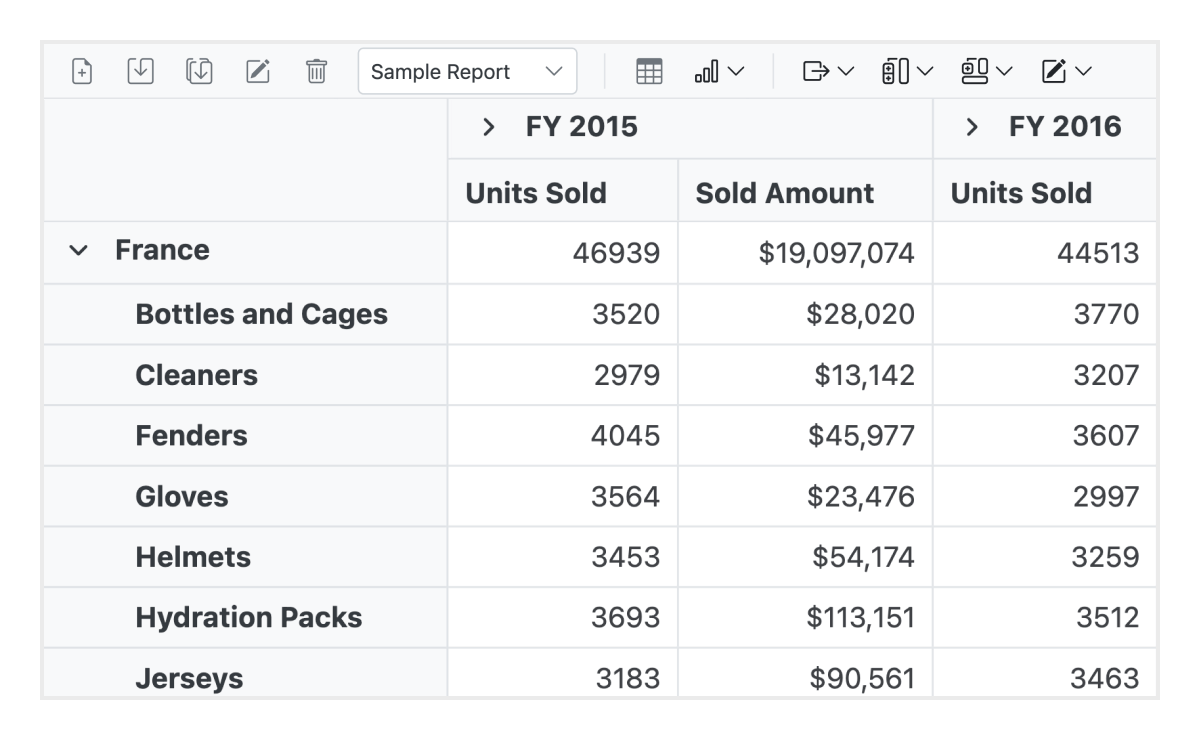The image size is (1200, 740).
Task: Expand the FY 2015 column group
Action: [488, 127]
